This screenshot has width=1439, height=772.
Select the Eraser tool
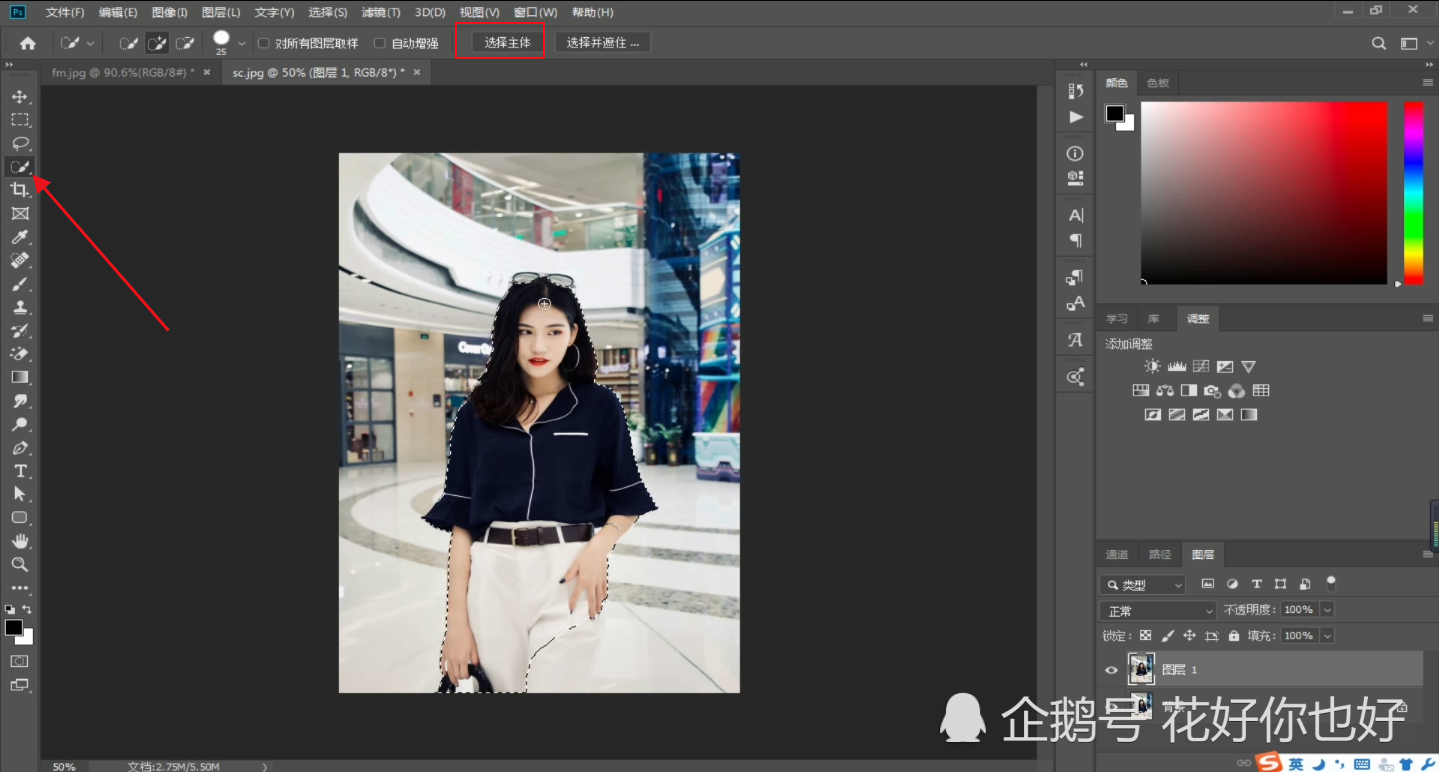click(x=19, y=354)
